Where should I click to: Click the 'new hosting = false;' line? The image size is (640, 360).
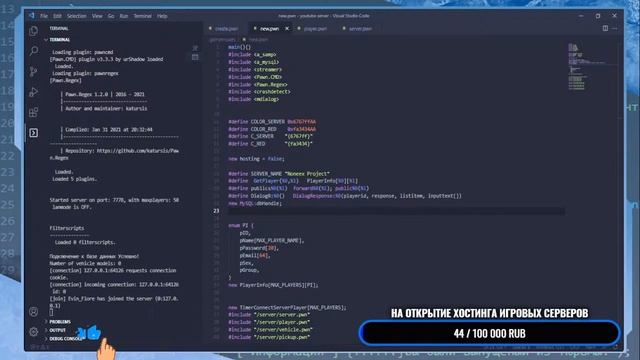[256, 159]
